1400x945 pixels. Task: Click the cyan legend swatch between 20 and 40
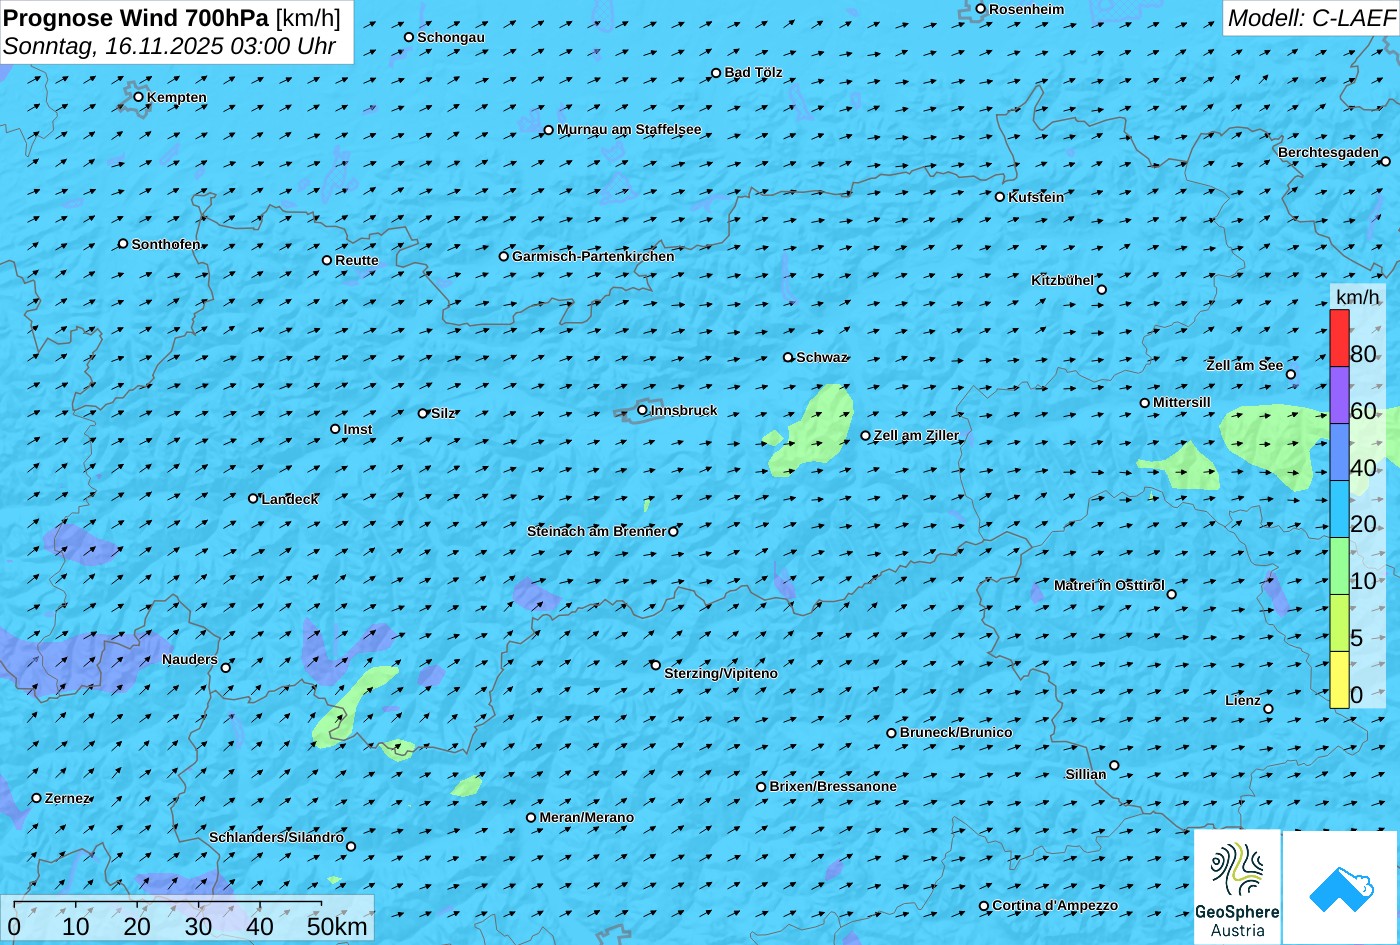pyautogui.click(x=1339, y=509)
